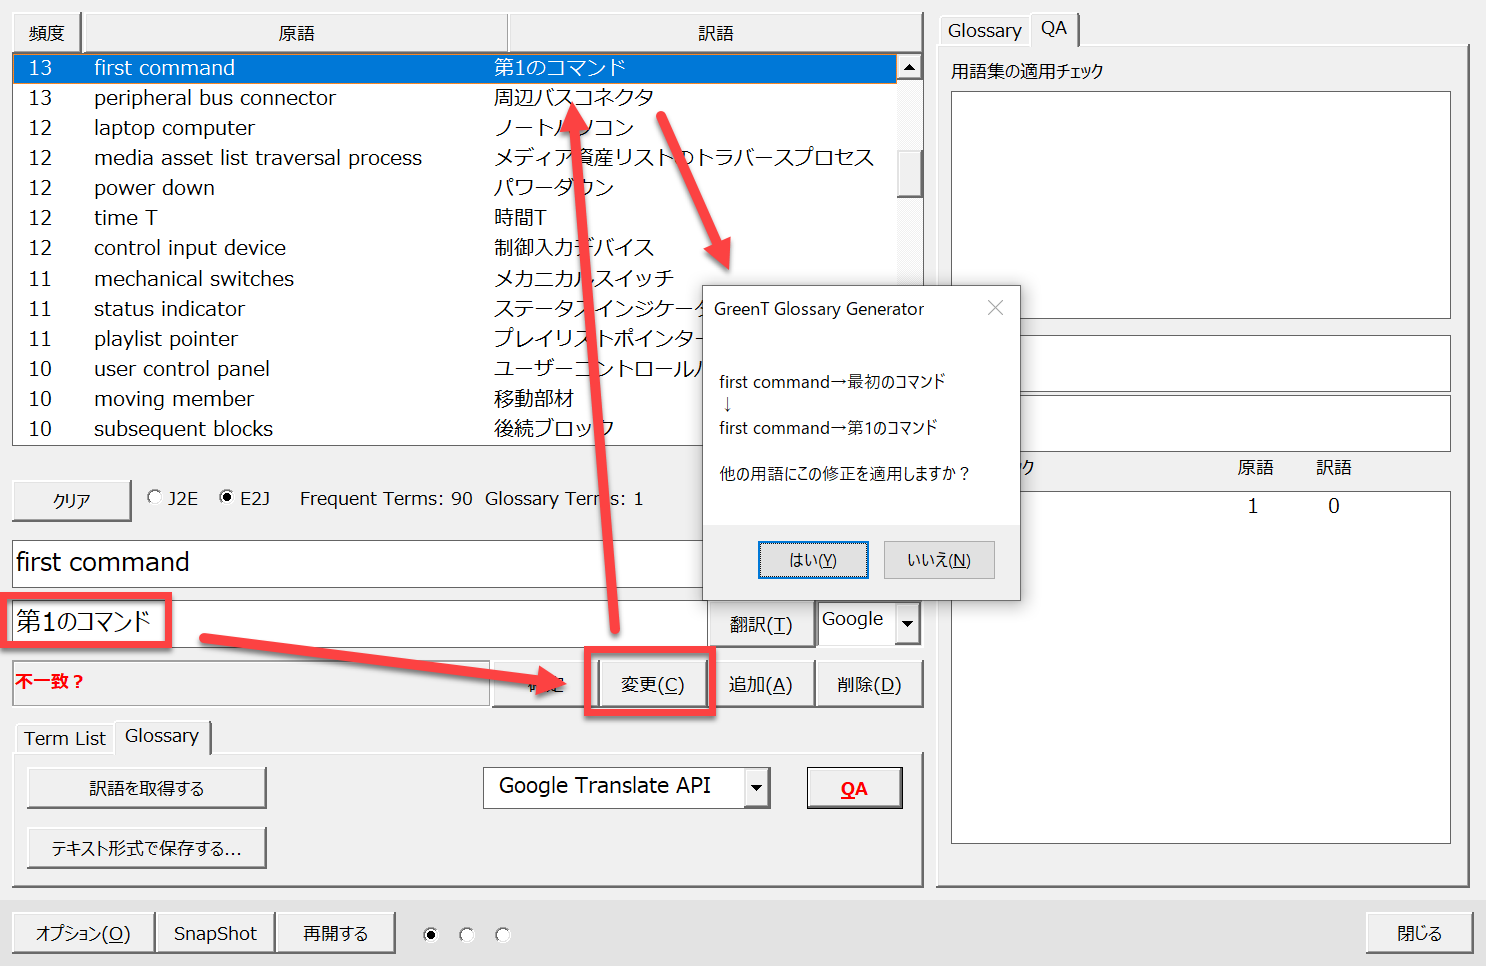Click the SnapShot button
This screenshot has height=966, width=1486.
(x=215, y=933)
